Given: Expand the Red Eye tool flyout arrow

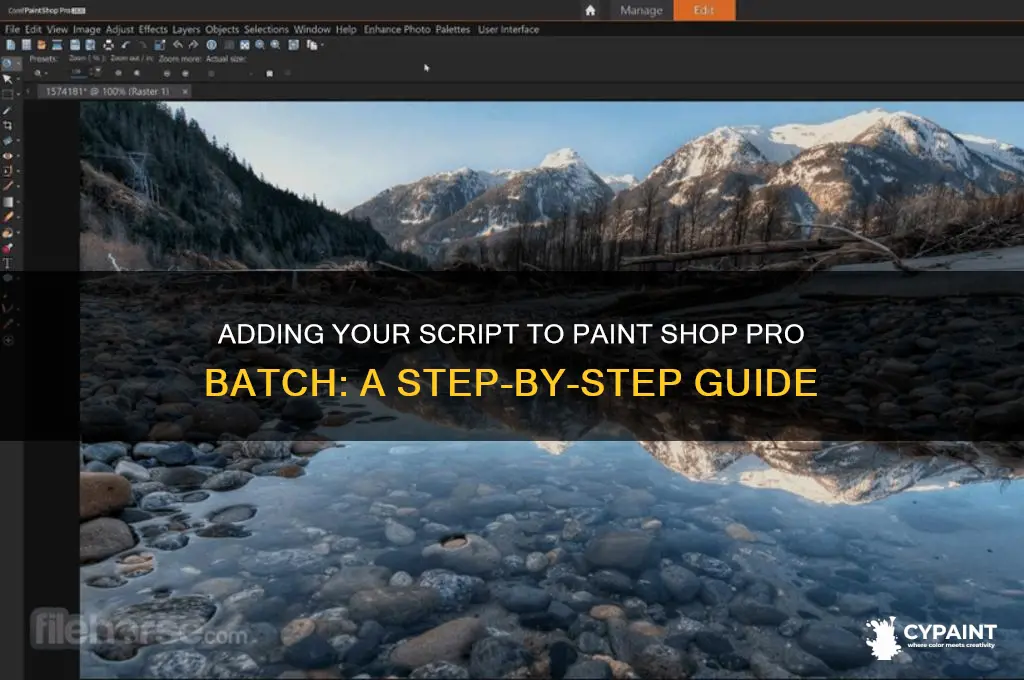Looking at the screenshot, I should (x=18, y=156).
